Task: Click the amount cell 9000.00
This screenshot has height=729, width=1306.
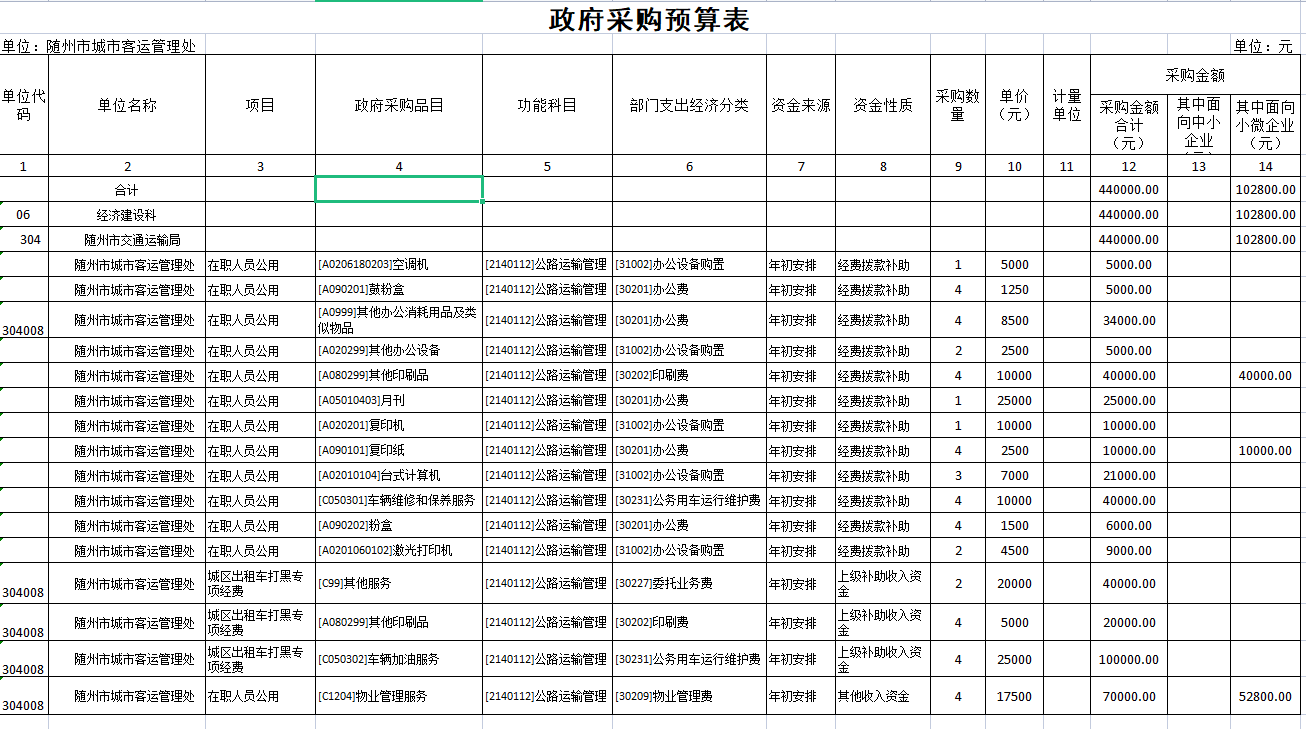Action: 1129,550
